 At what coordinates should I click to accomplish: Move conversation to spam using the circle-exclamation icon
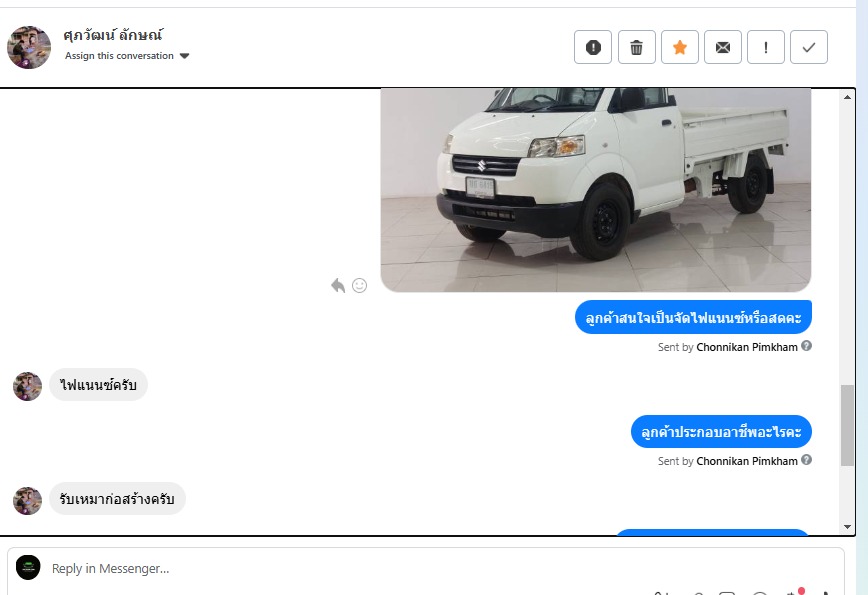point(592,47)
